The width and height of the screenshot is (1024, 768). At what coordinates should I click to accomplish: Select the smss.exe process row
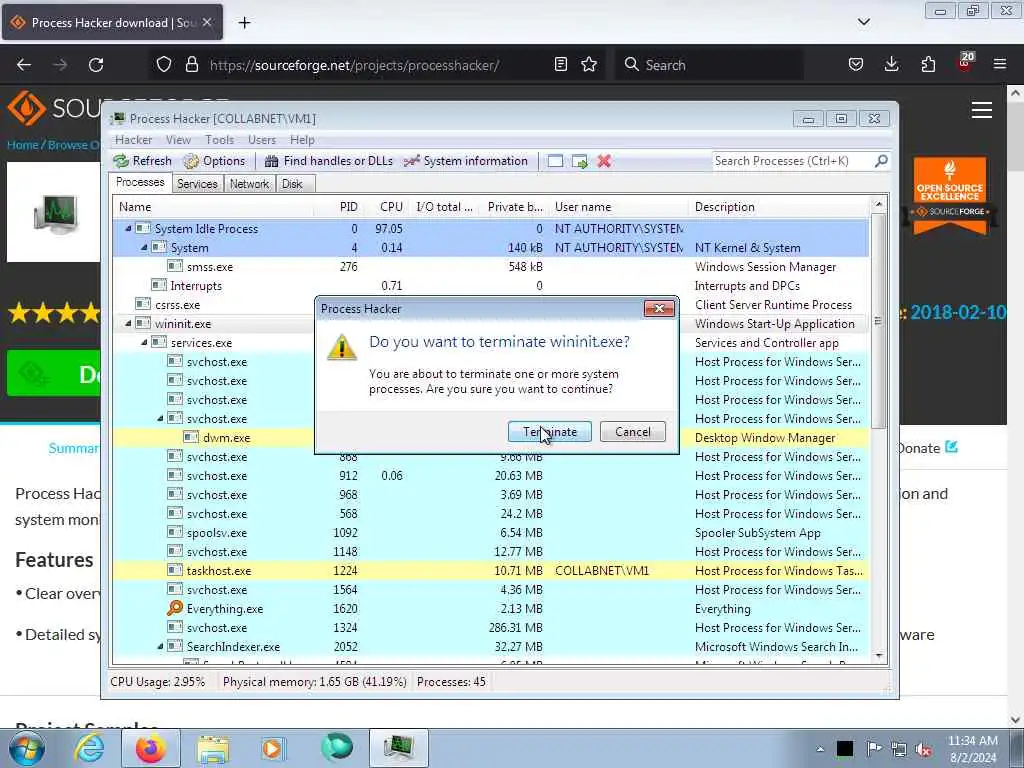490,266
